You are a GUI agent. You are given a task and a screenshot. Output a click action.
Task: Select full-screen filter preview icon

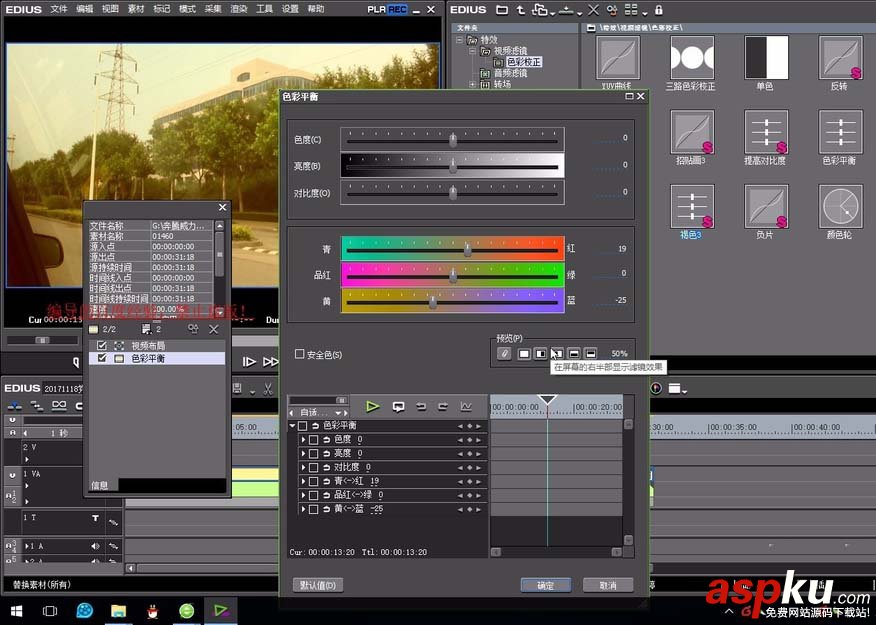pos(523,354)
